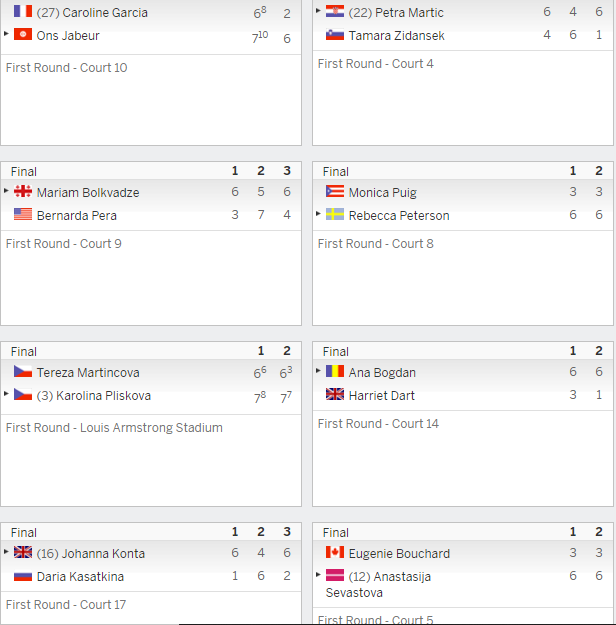This screenshot has width=616, height=625.
Task: Click the Georgian flag beside Mariam Bolkvadze
Action: point(23,191)
